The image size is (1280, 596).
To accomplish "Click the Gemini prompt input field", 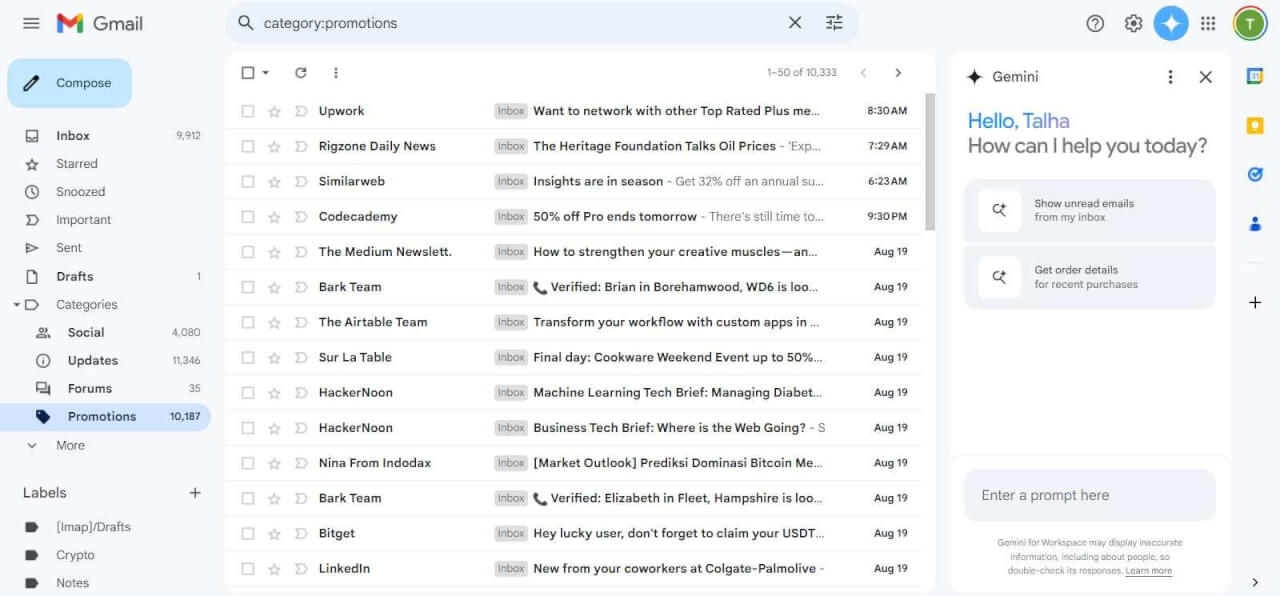I will (1089, 494).
